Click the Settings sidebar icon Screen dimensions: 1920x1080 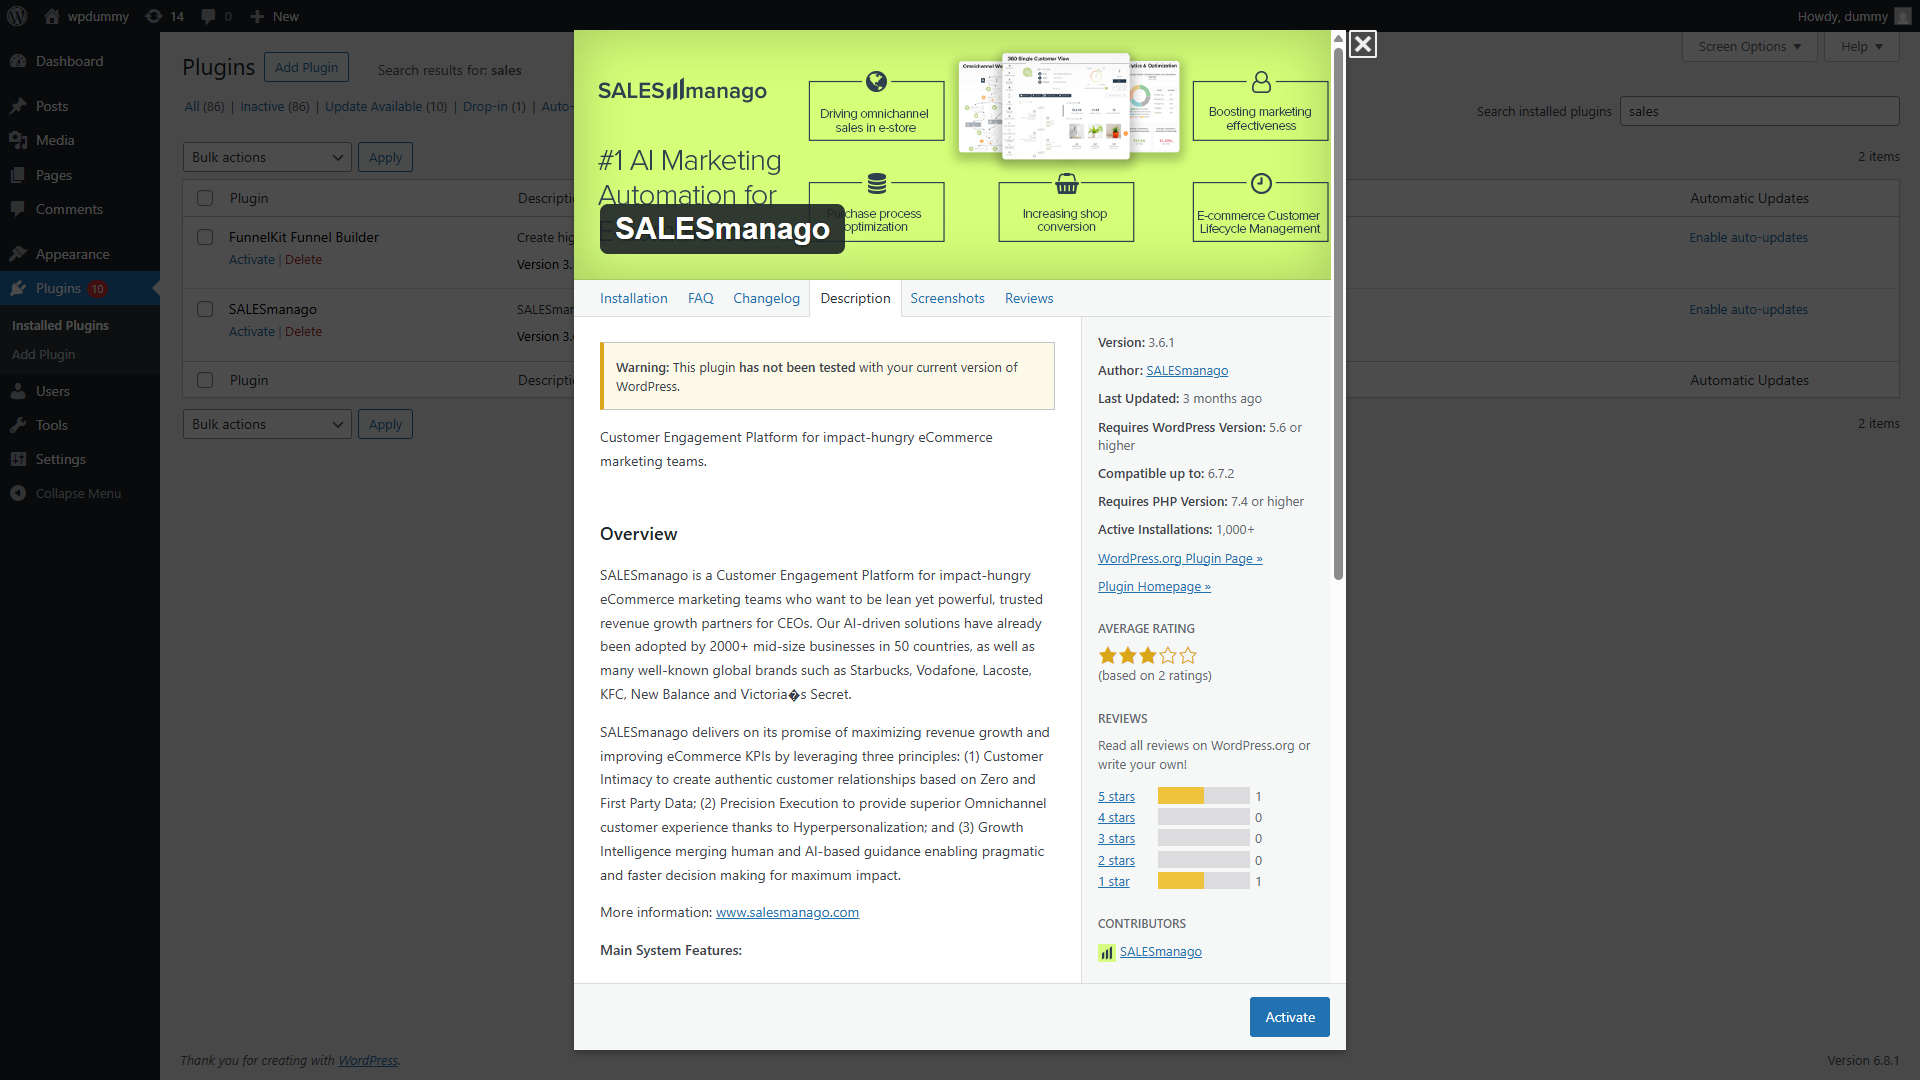point(18,459)
